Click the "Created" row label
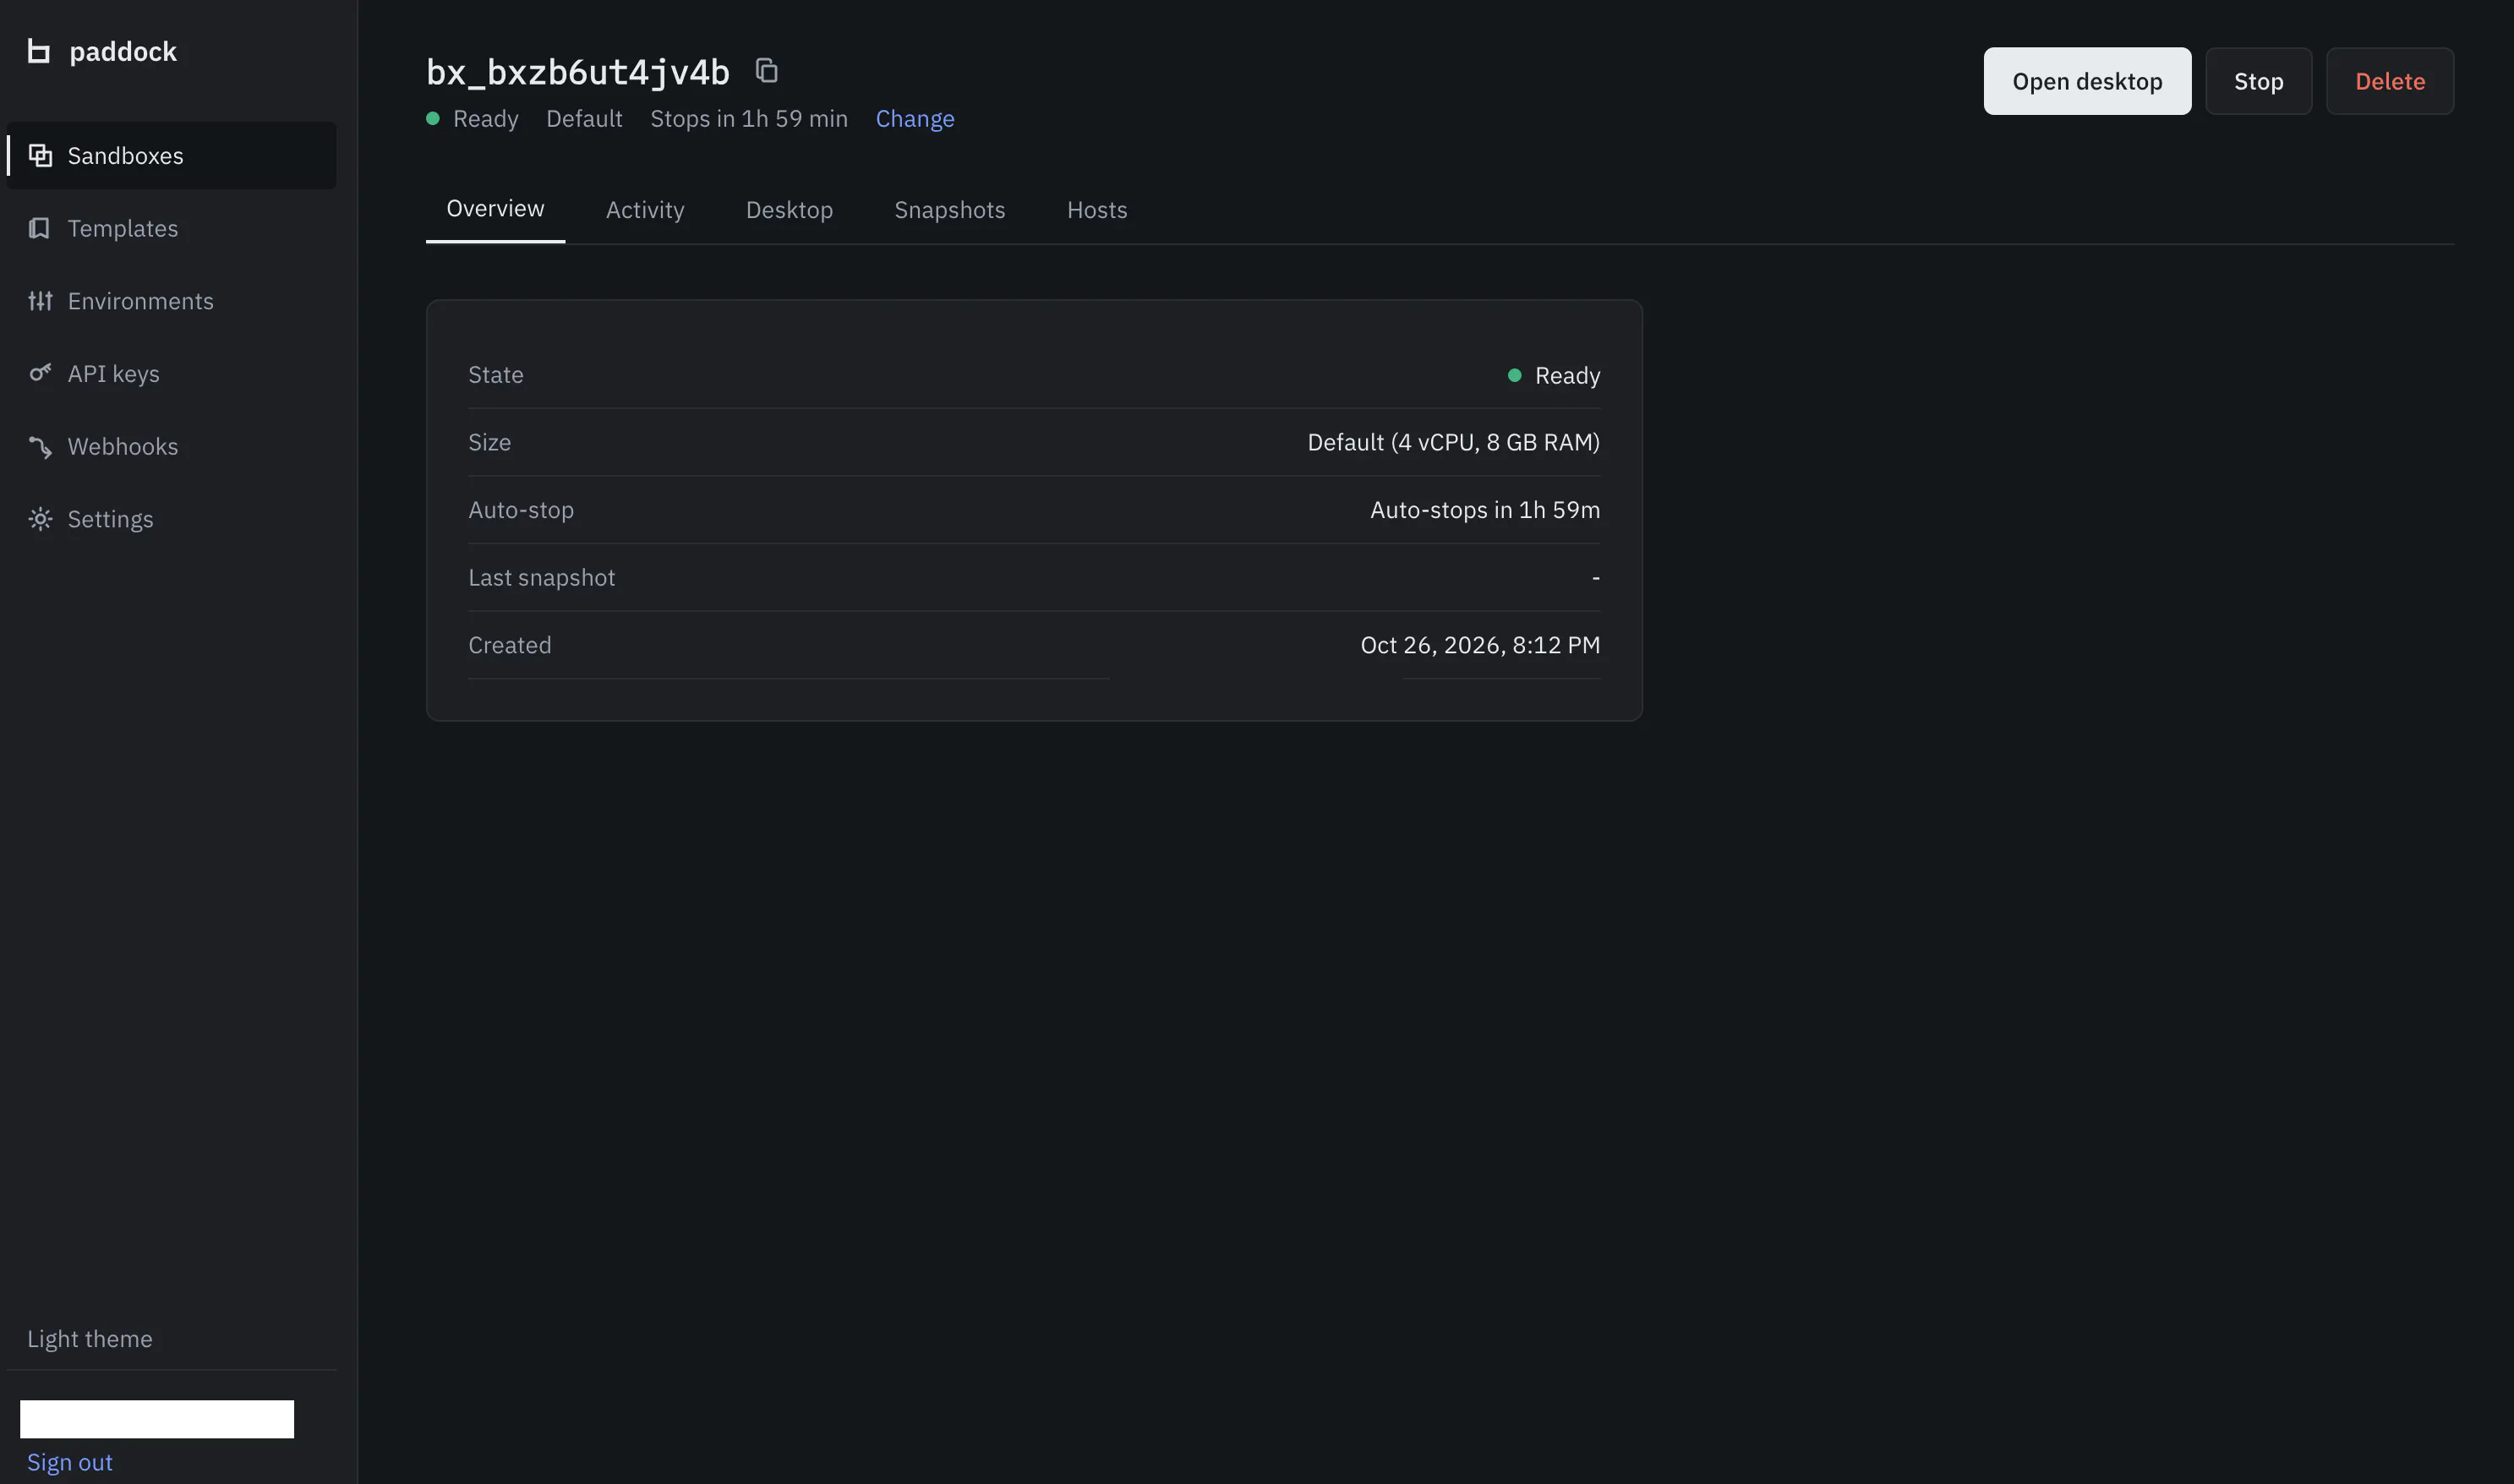Viewport: 2514px width, 1484px height. pyautogui.click(x=510, y=645)
